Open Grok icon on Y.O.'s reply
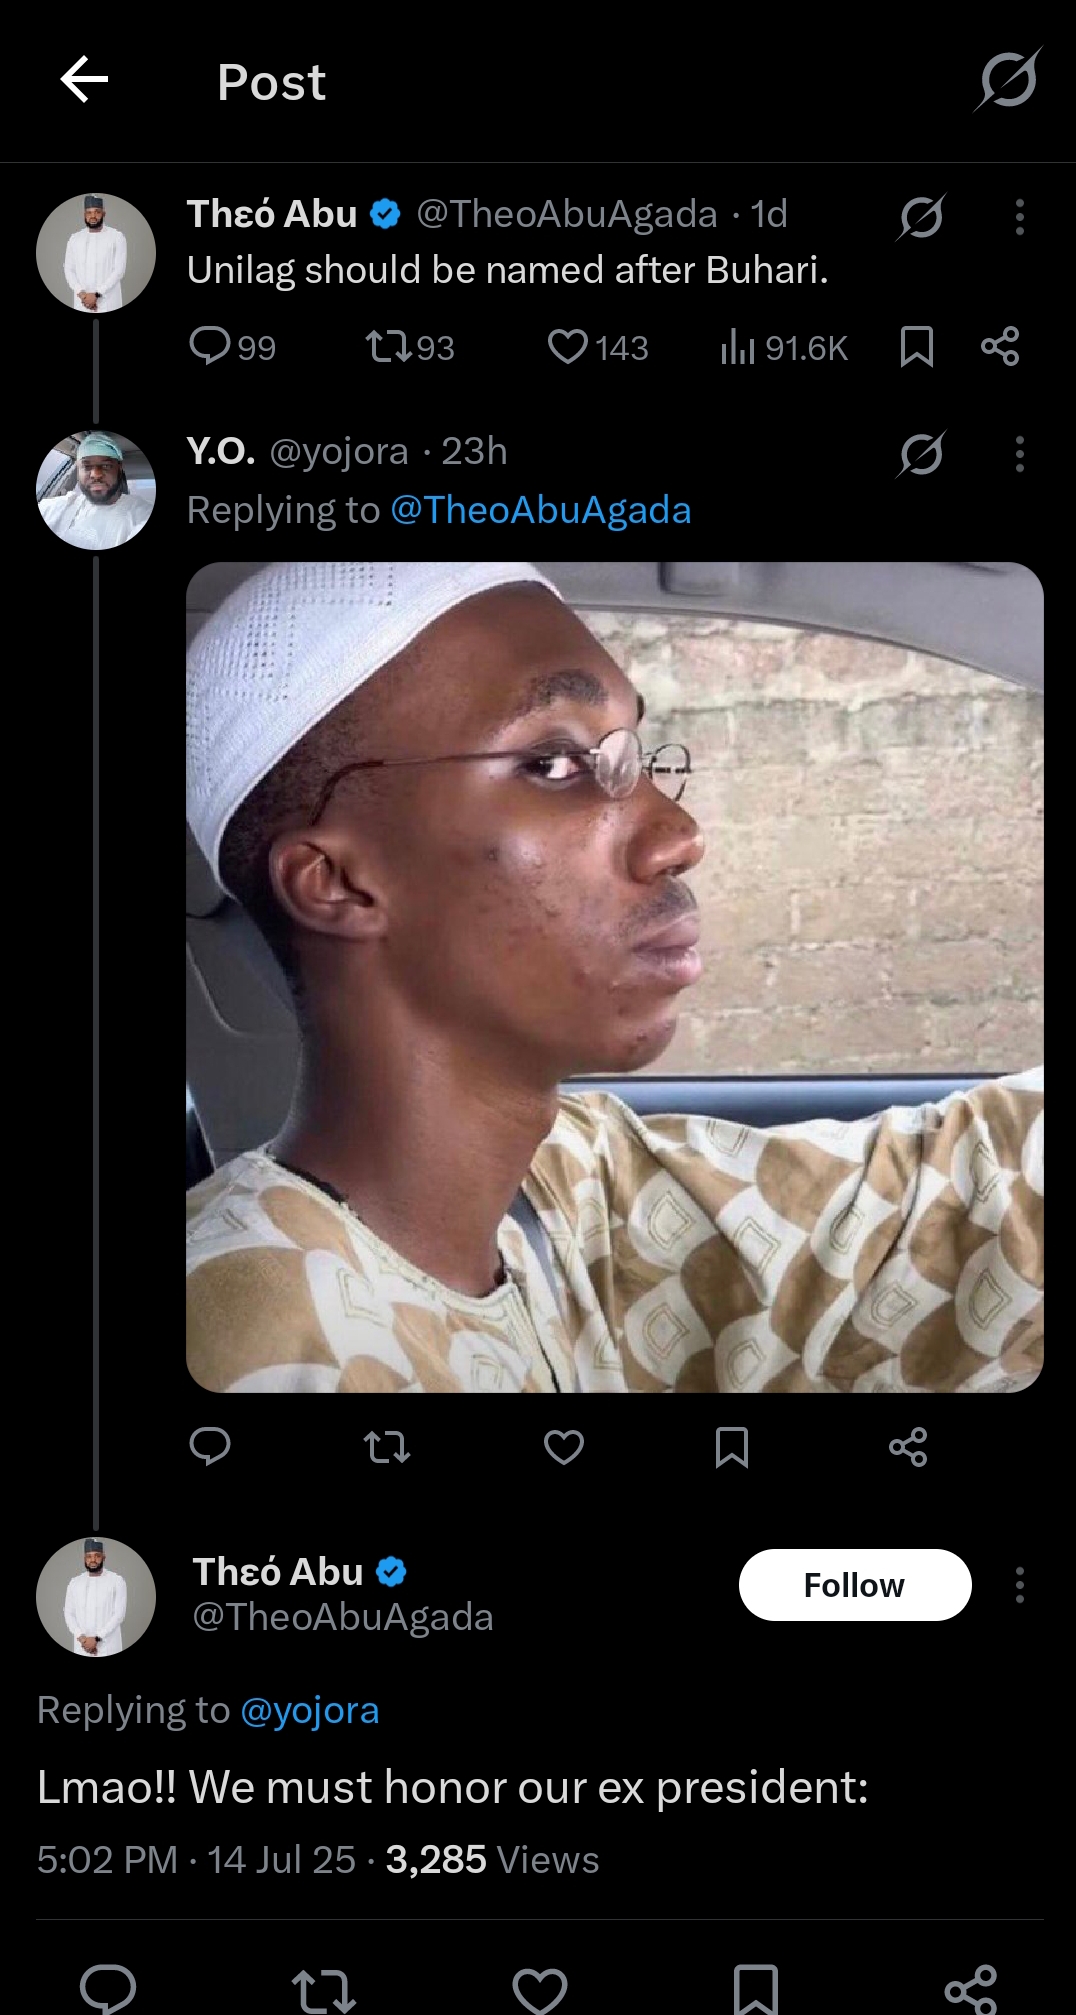The height and width of the screenshot is (2015, 1076). (921, 453)
